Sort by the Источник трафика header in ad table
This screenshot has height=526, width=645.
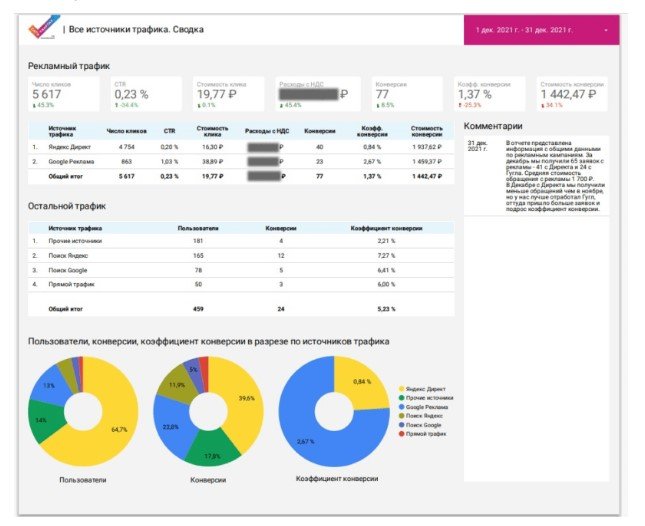[62, 131]
